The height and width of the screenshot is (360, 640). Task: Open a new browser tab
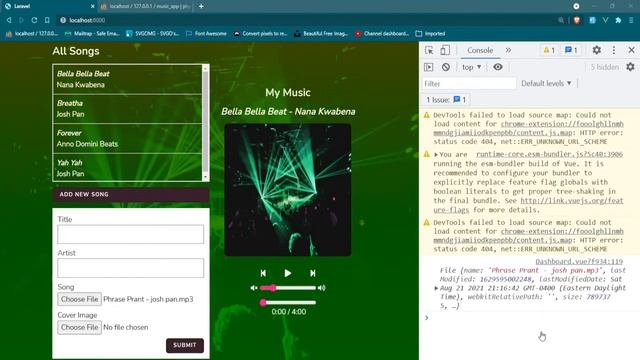pos(201,6)
